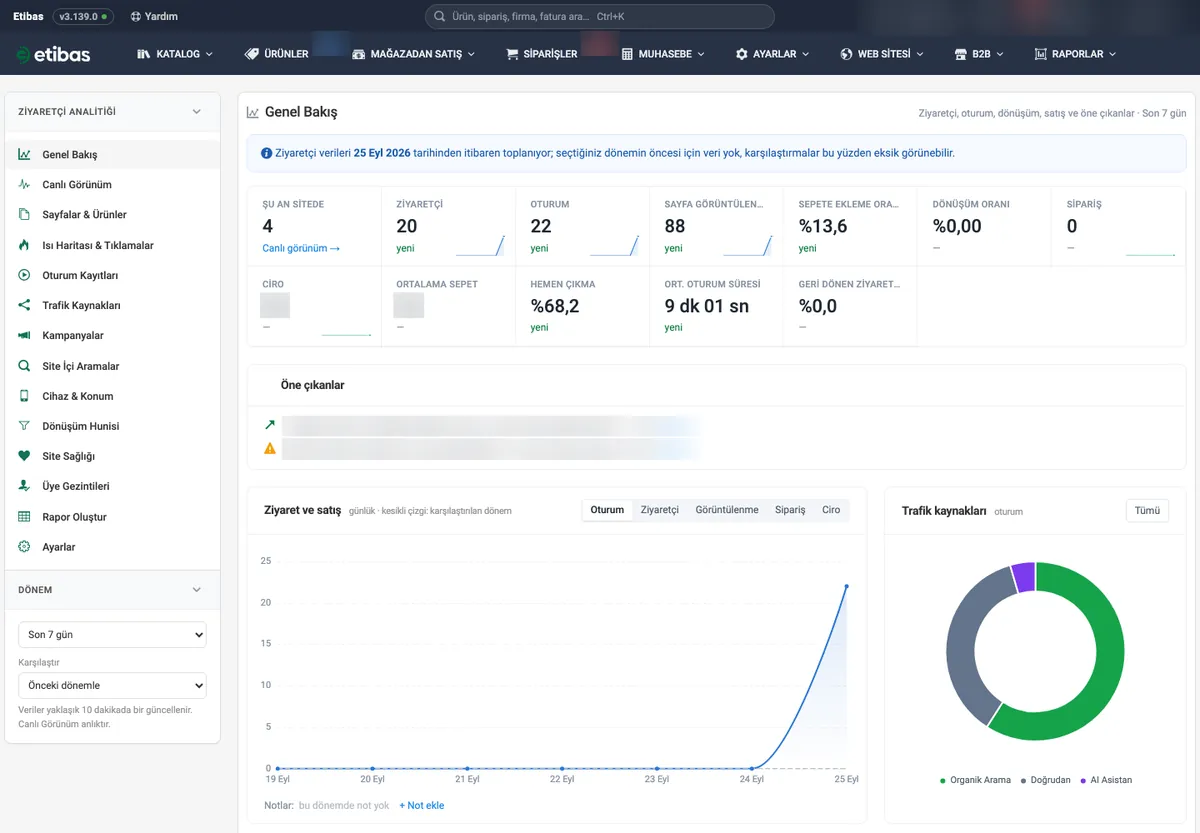Screen dimensions: 1200x833
Task: Expand the RAPORLAR top menu
Action: (x=1076, y=54)
